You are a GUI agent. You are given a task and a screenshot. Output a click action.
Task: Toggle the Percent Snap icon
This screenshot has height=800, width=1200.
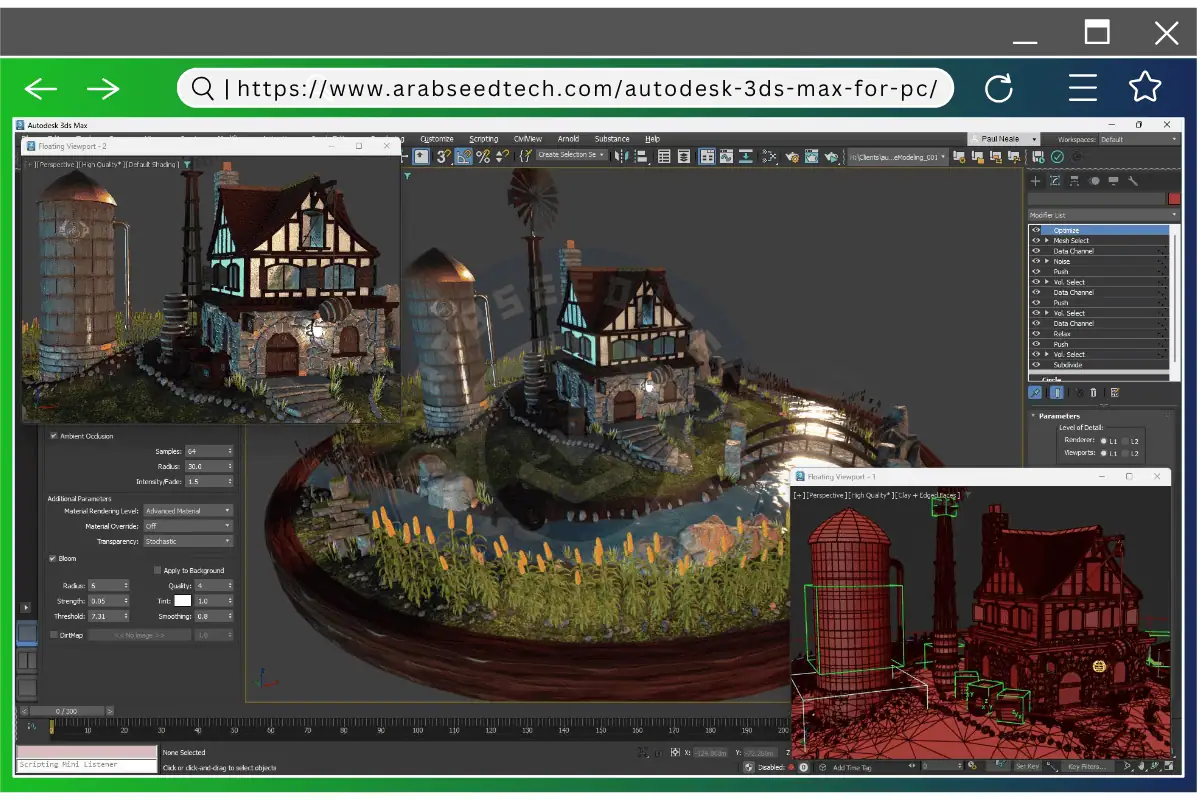[x=483, y=156]
